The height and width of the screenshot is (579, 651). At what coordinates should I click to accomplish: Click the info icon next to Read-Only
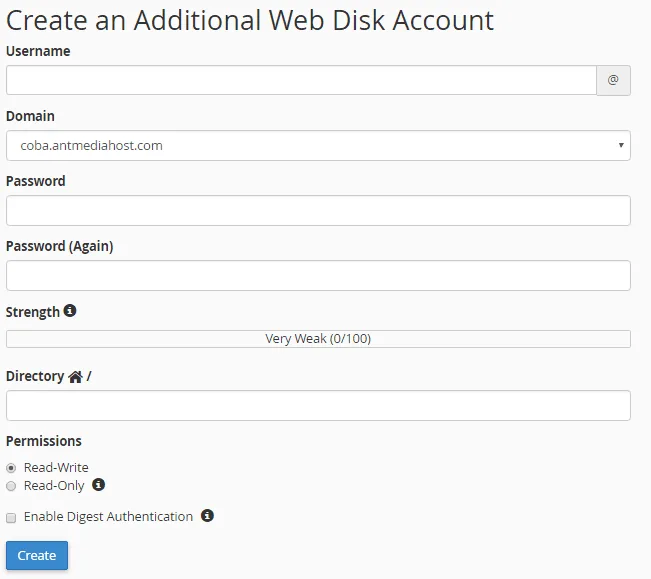[x=98, y=485]
